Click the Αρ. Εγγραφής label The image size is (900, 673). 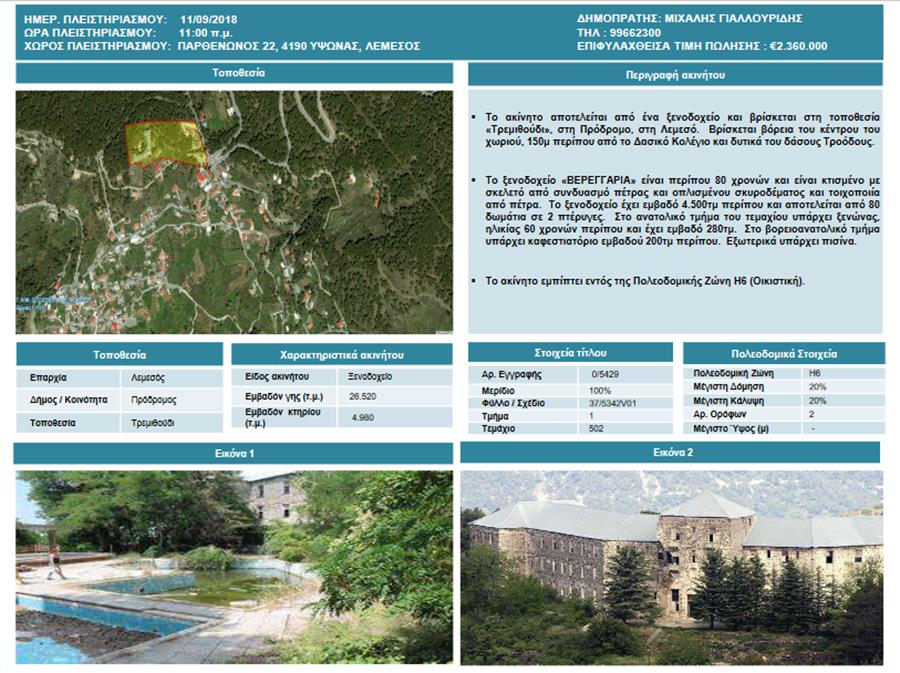pos(511,374)
